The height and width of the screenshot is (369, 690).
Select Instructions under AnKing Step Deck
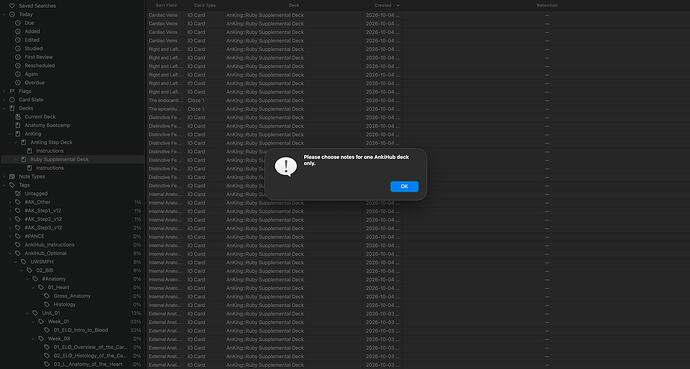click(x=50, y=151)
